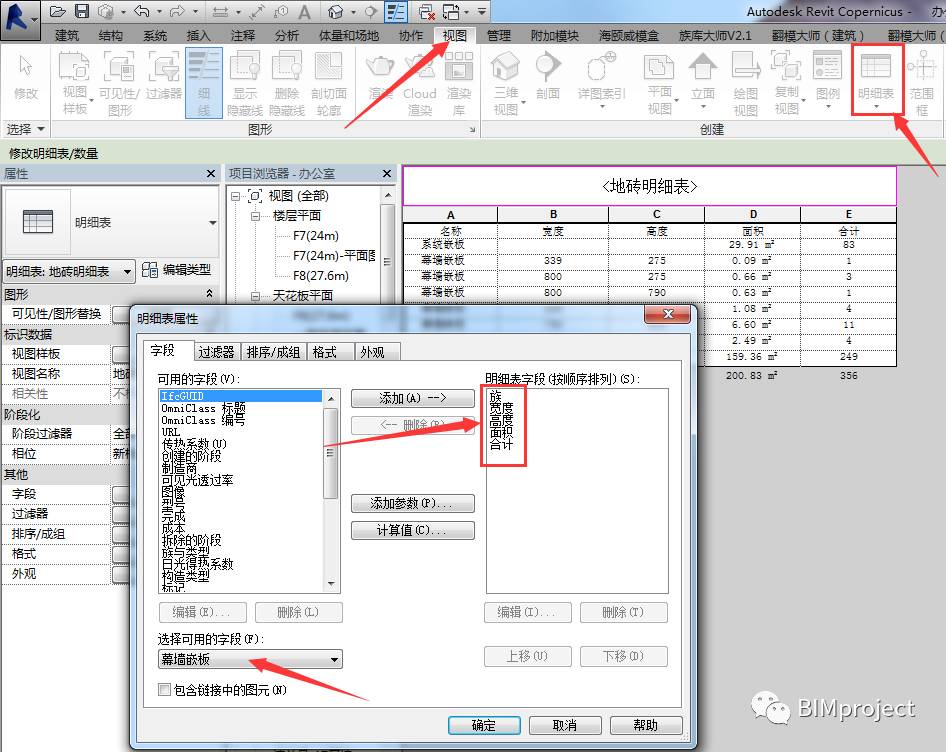Switch to the 建筑 ribbon tab
Screen dimensions: 946x752
[x=67, y=36]
